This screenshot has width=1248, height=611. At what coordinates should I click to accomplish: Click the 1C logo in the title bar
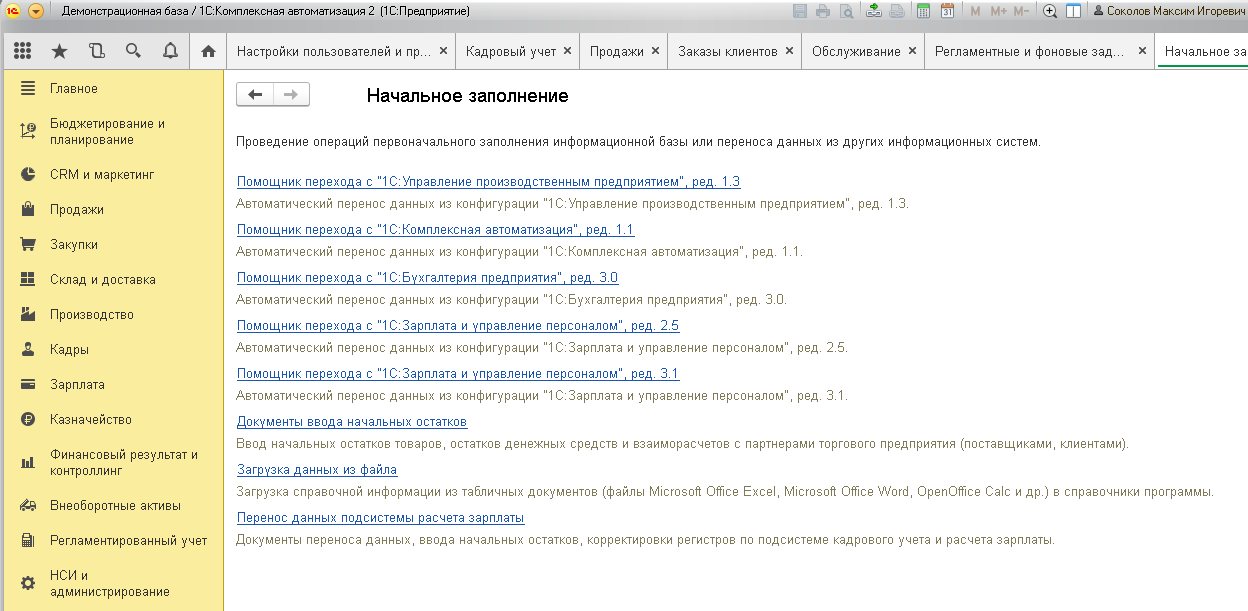coord(12,11)
